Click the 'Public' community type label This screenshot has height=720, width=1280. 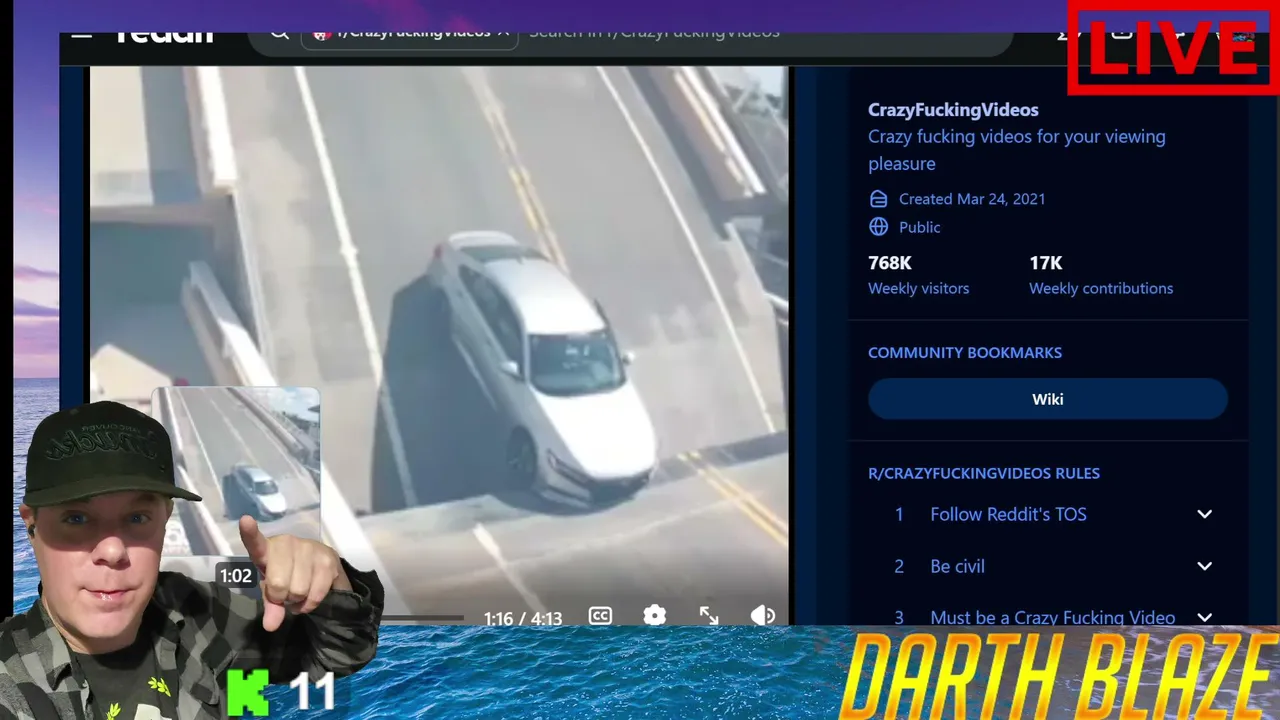920,227
